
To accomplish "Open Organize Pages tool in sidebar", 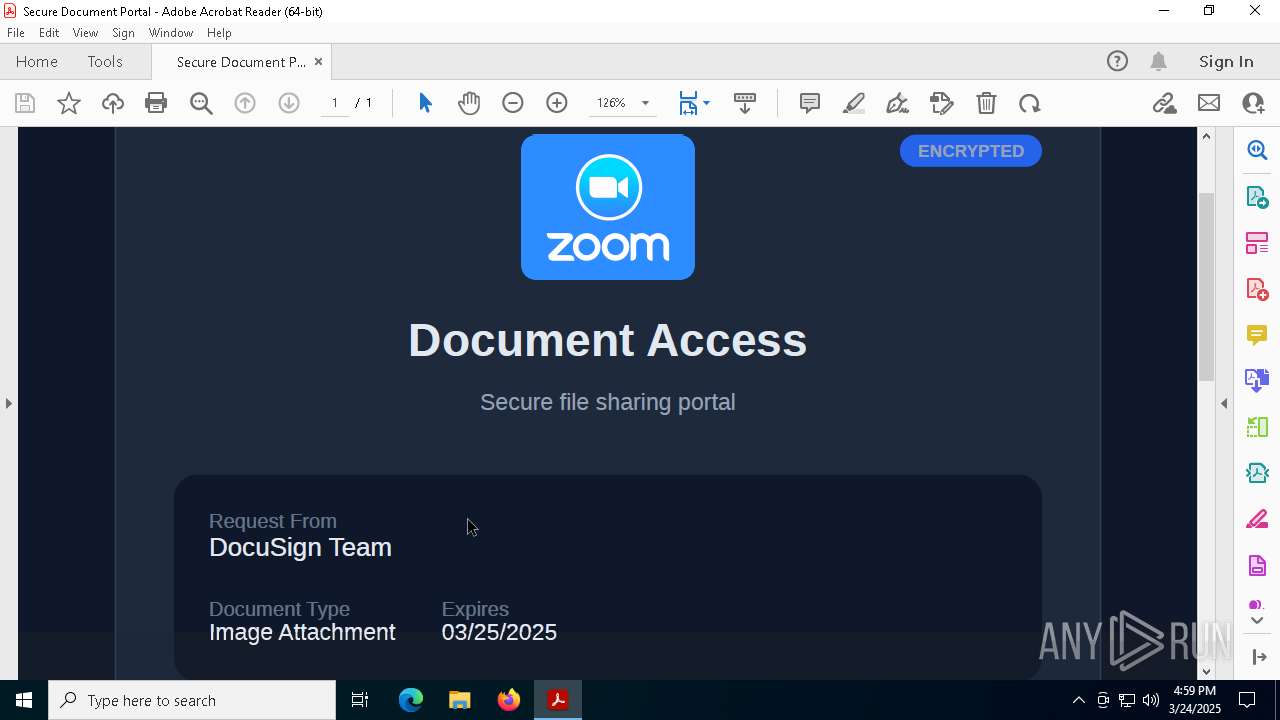I will pyautogui.click(x=1257, y=242).
